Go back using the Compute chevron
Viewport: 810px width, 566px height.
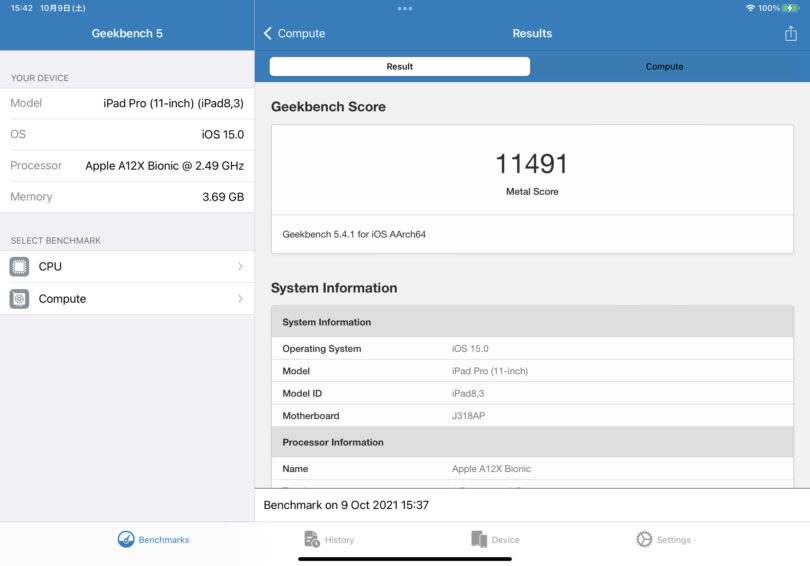click(268, 34)
